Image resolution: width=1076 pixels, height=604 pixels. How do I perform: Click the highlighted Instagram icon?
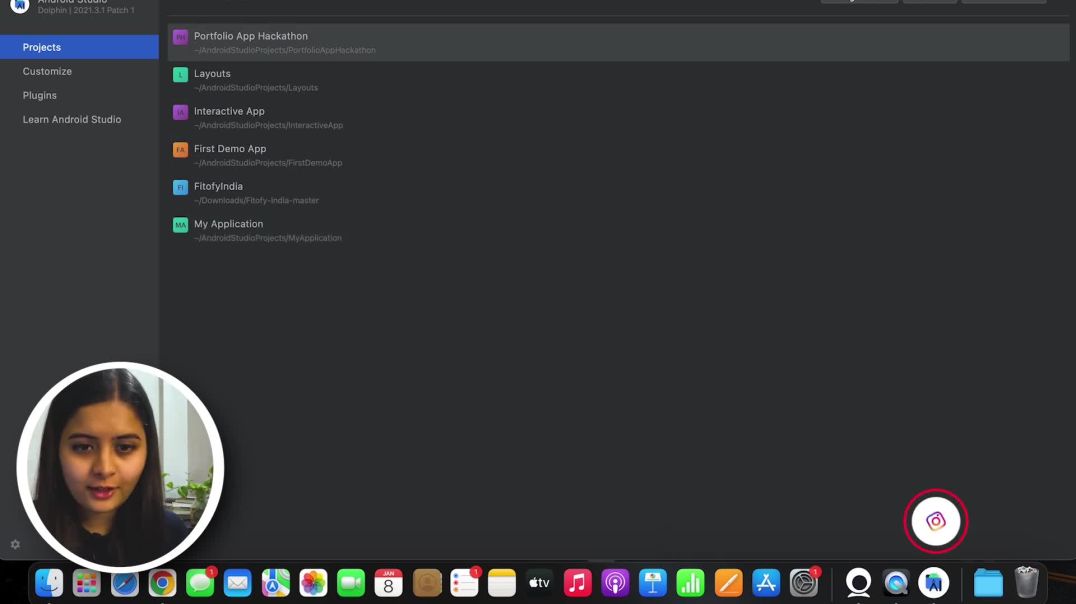935,521
